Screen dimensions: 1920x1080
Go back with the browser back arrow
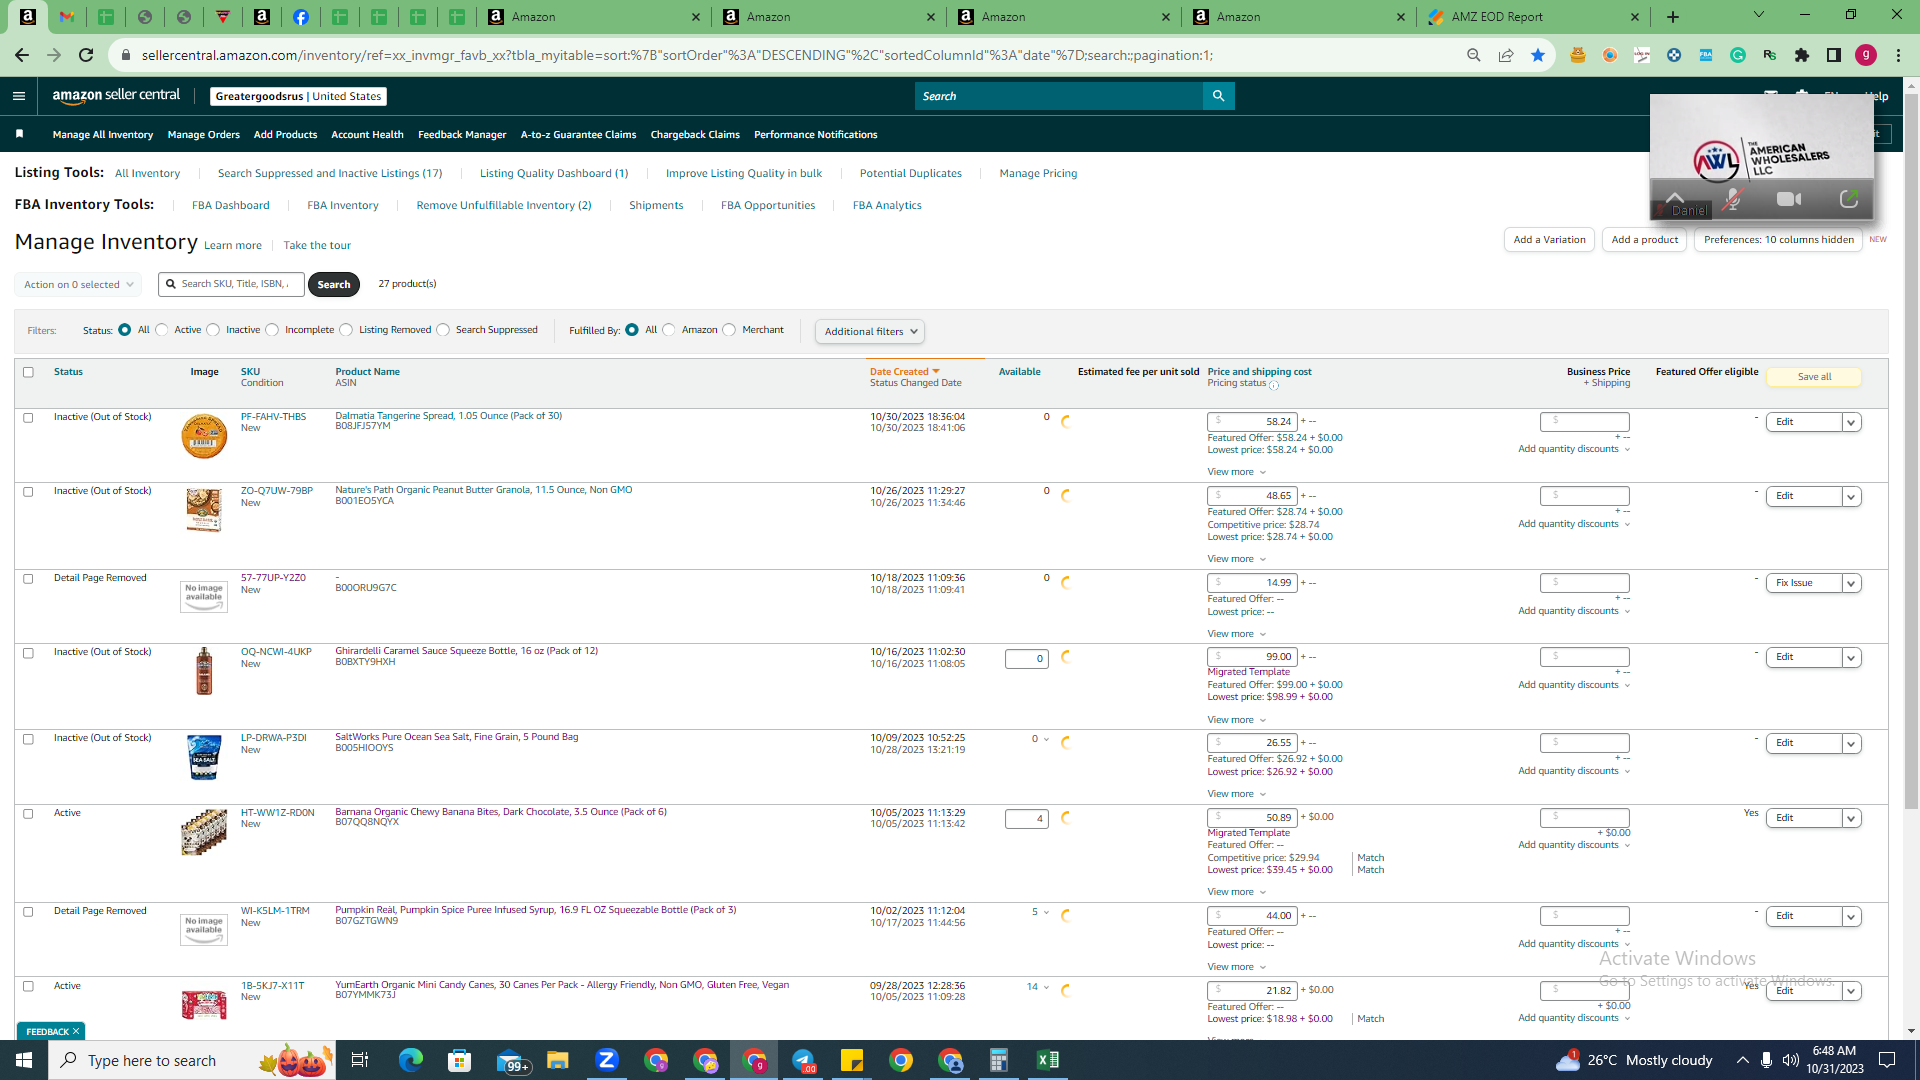click(x=22, y=55)
